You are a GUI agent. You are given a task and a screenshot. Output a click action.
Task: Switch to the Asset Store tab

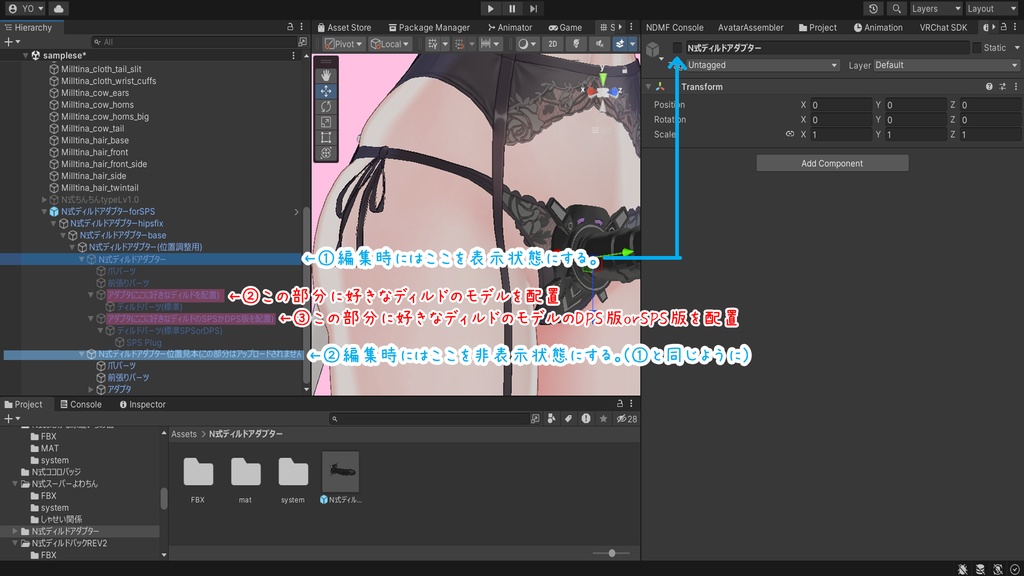344,27
